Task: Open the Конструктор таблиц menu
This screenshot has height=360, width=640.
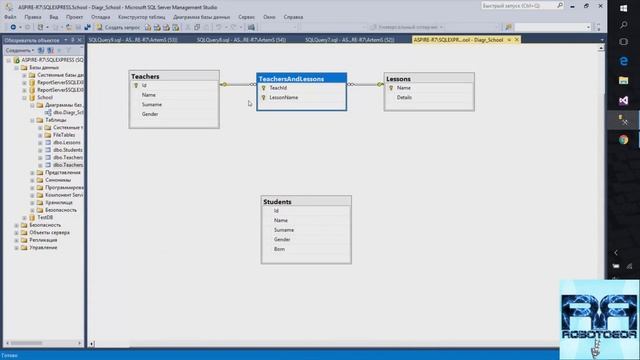Action: coord(142,17)
